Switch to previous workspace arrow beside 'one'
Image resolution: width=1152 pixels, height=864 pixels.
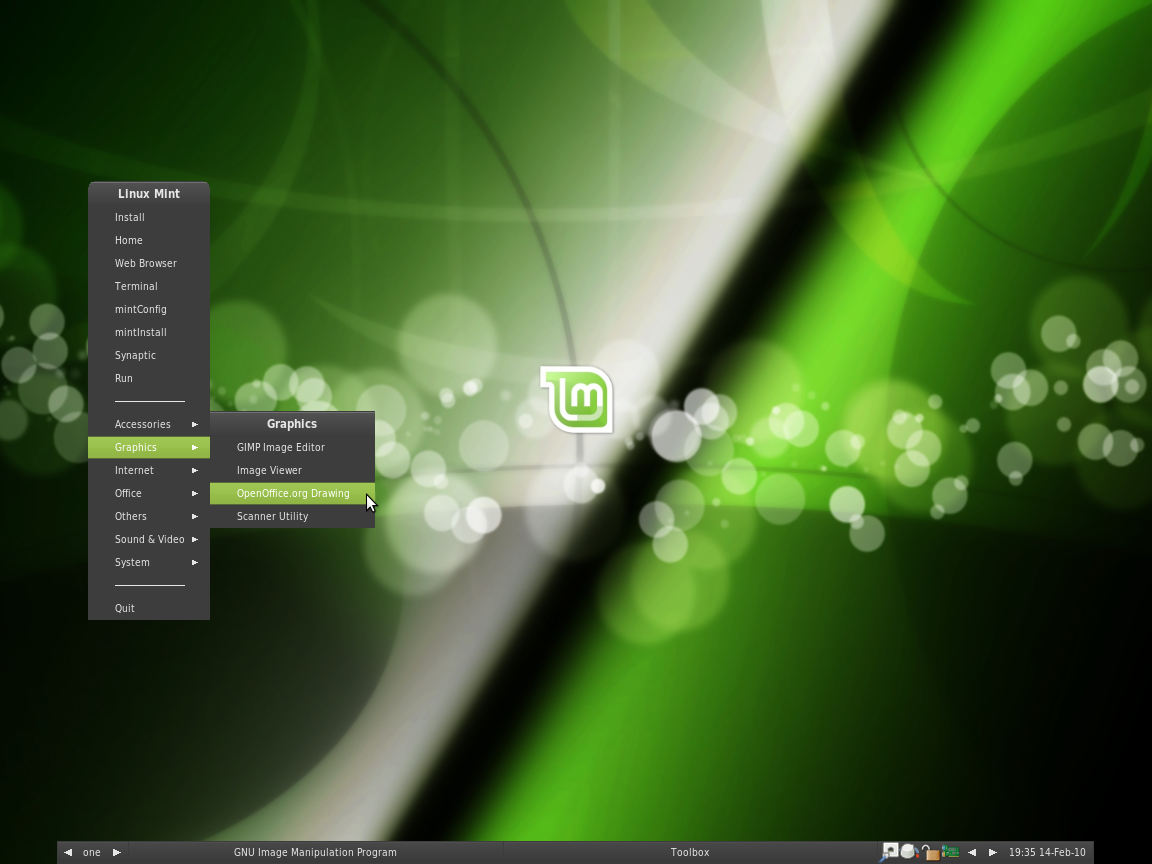tap(68, 852)
